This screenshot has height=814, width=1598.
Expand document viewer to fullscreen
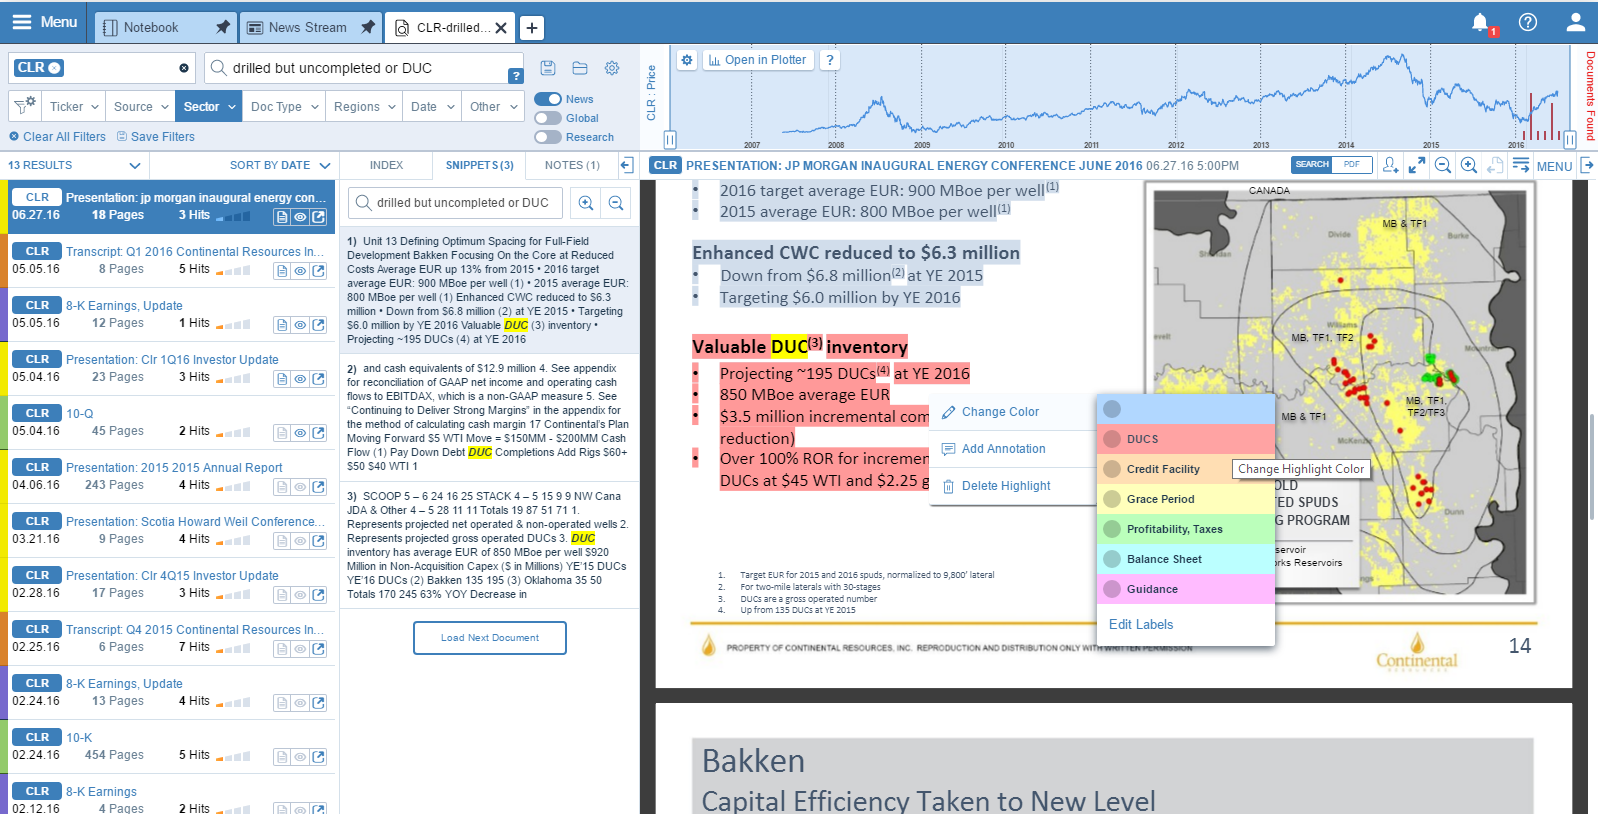pos(1417,165)
